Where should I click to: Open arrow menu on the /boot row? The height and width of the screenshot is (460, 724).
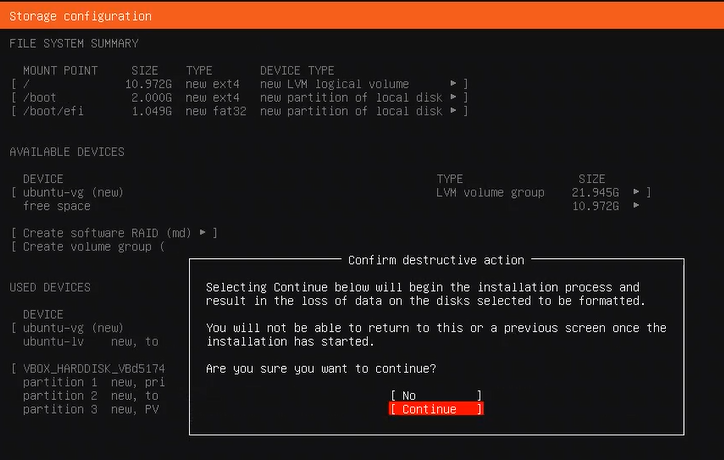pyautogui.click(x=454, y=98)
